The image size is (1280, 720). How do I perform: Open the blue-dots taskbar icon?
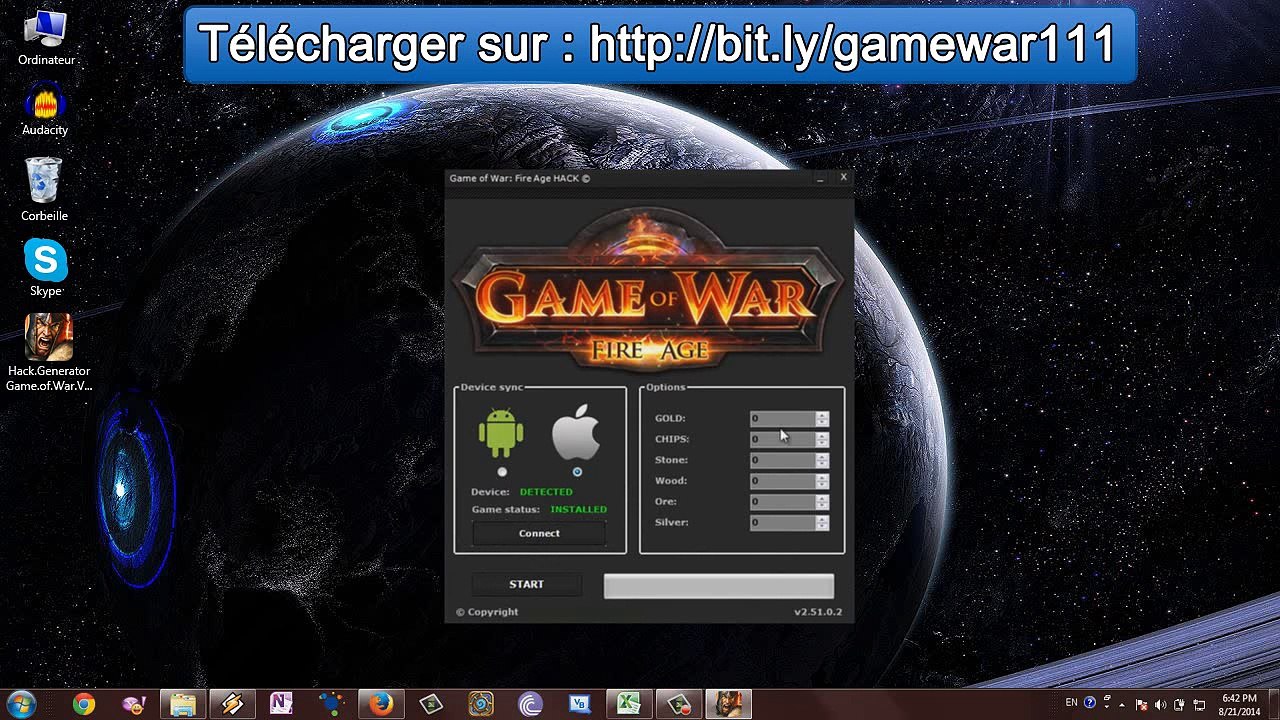331,704
